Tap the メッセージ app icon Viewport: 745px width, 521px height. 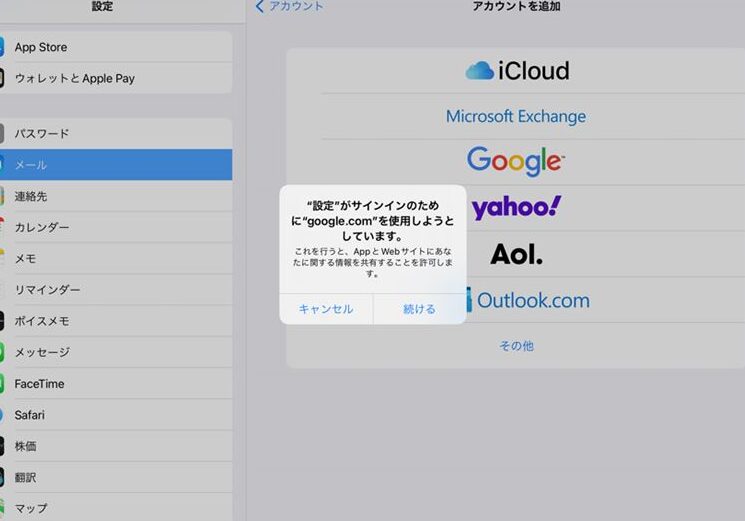[3, 353]
